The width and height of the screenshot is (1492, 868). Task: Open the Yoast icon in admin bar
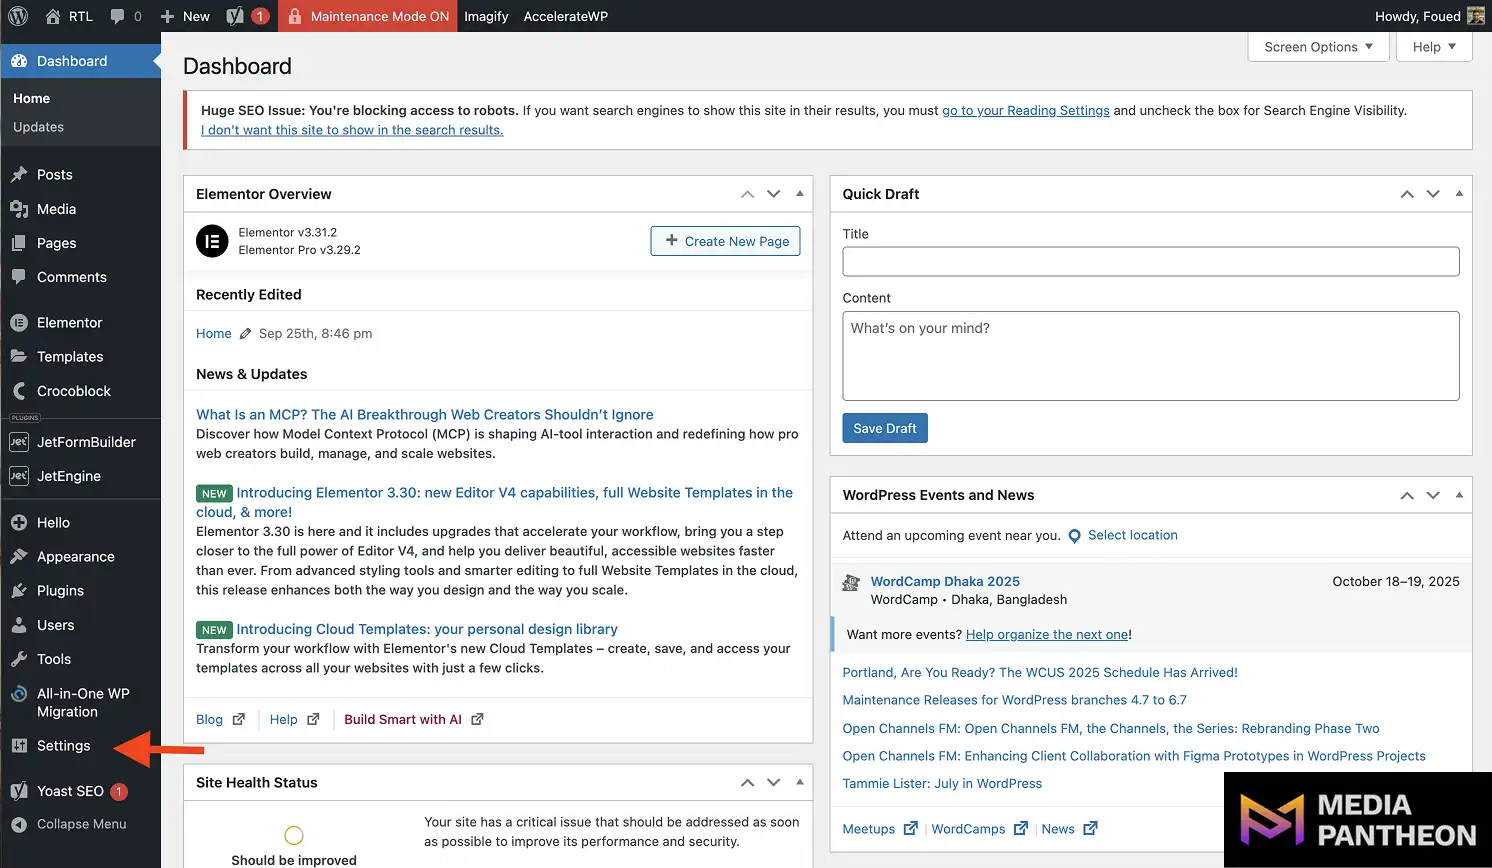tap(235, 16)
